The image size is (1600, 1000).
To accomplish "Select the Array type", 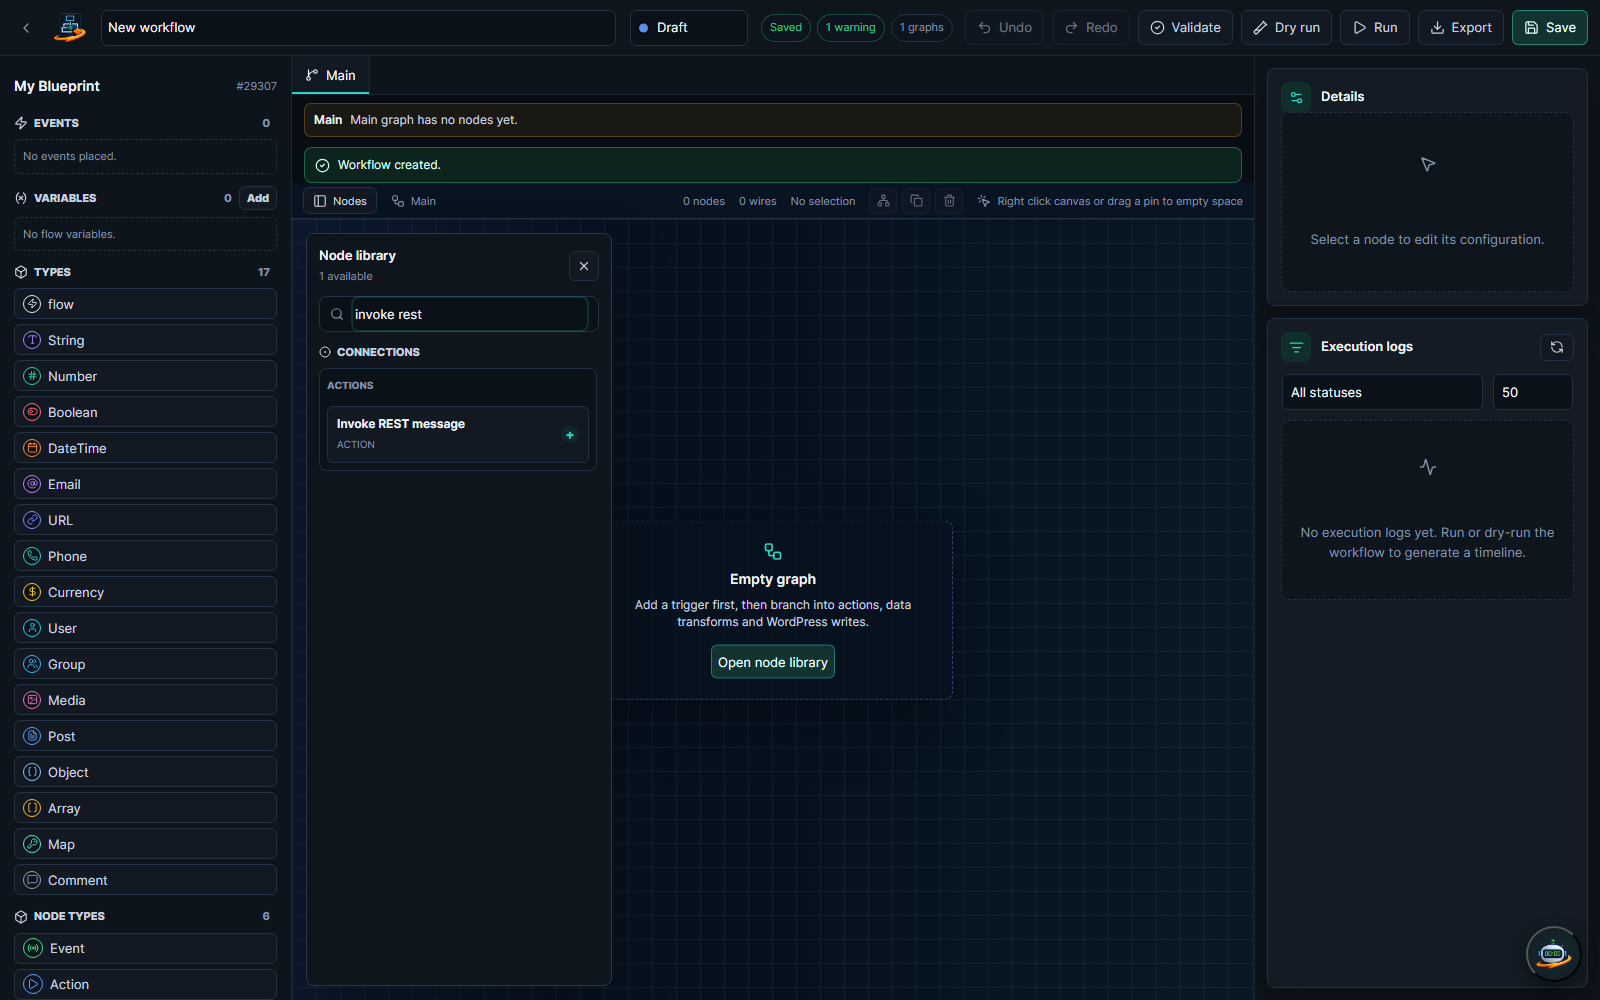I will [x=145, y=808].
